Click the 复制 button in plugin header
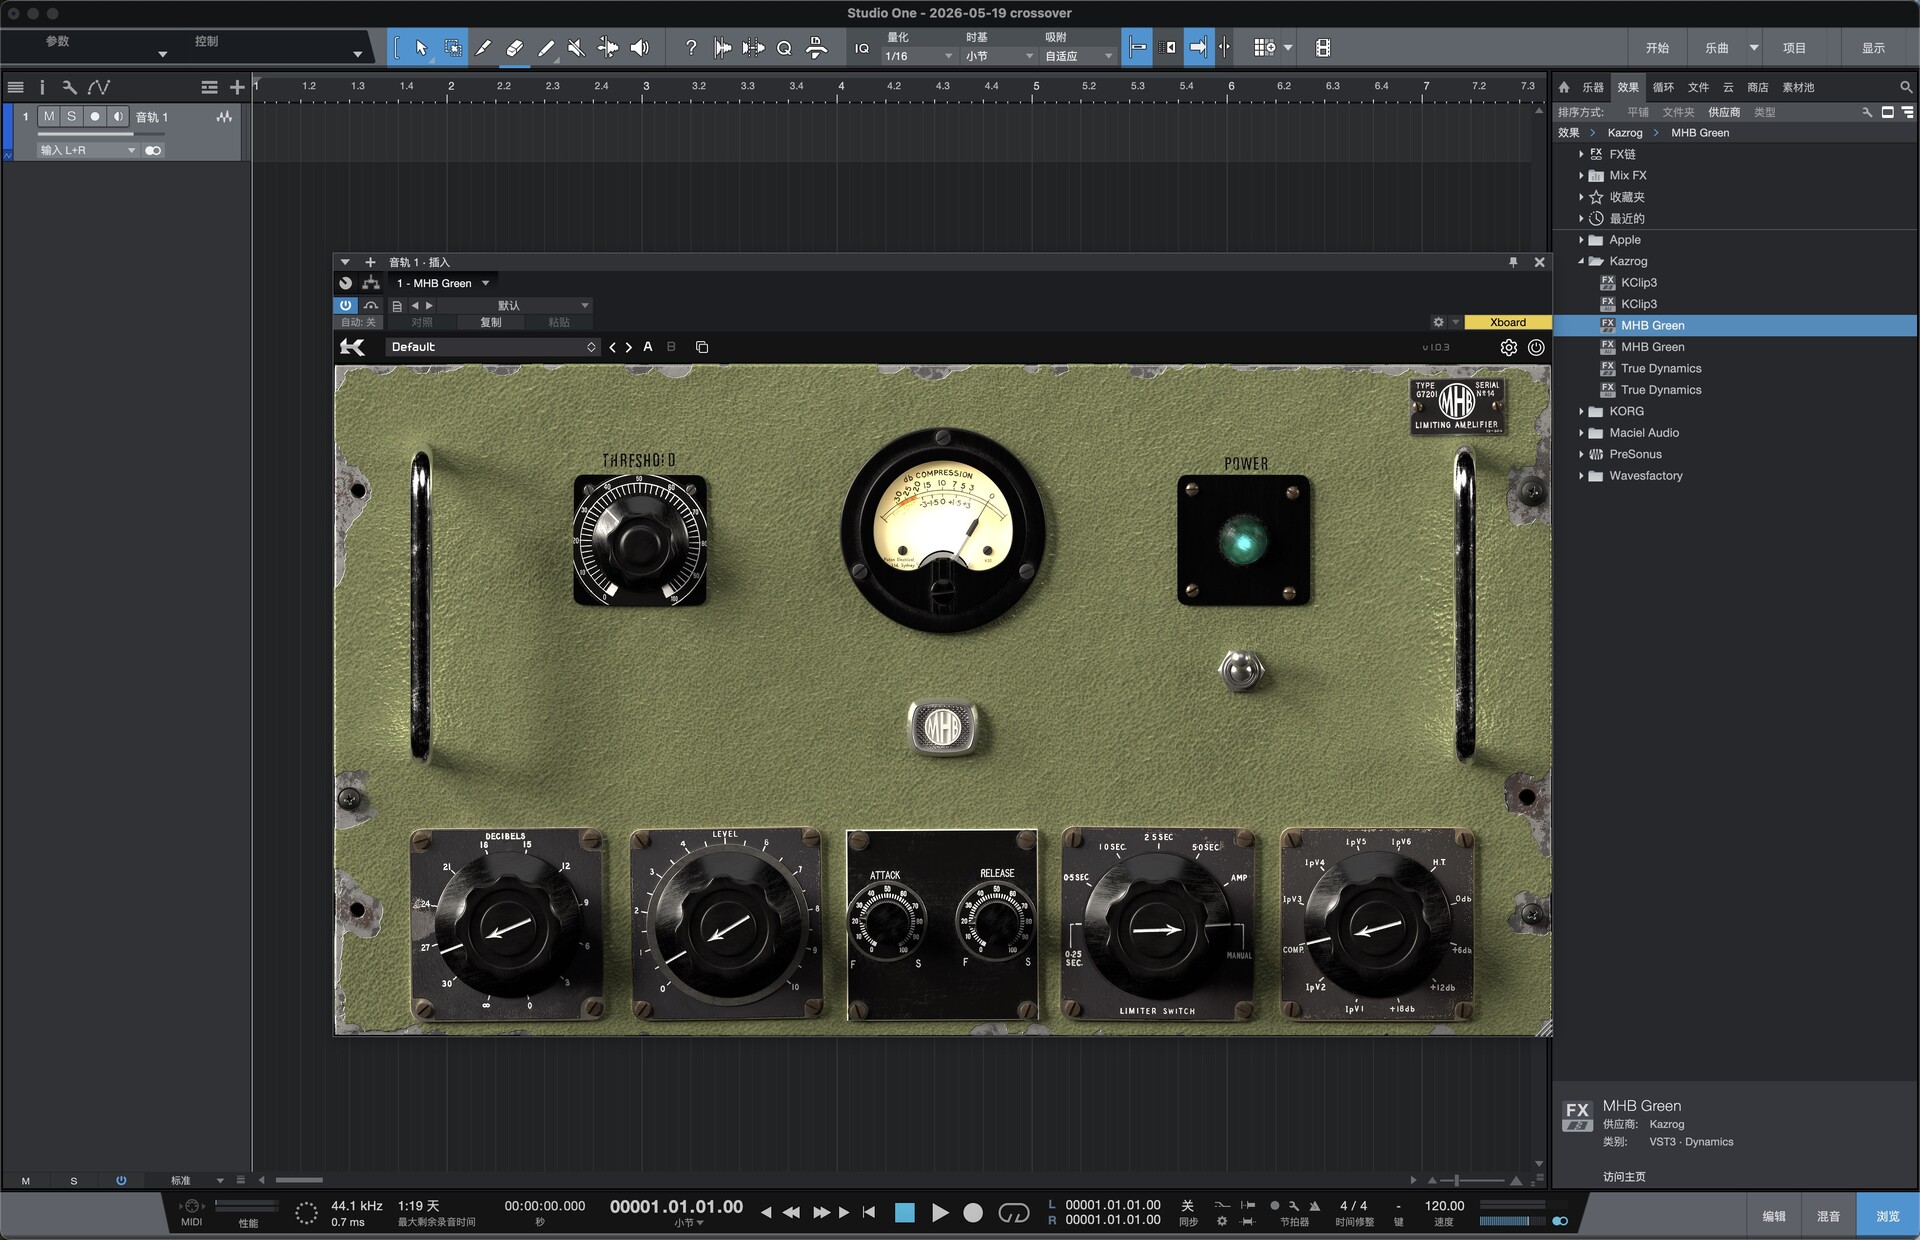The height and width of the screenshot is (1240, 1920). (491, 322)
